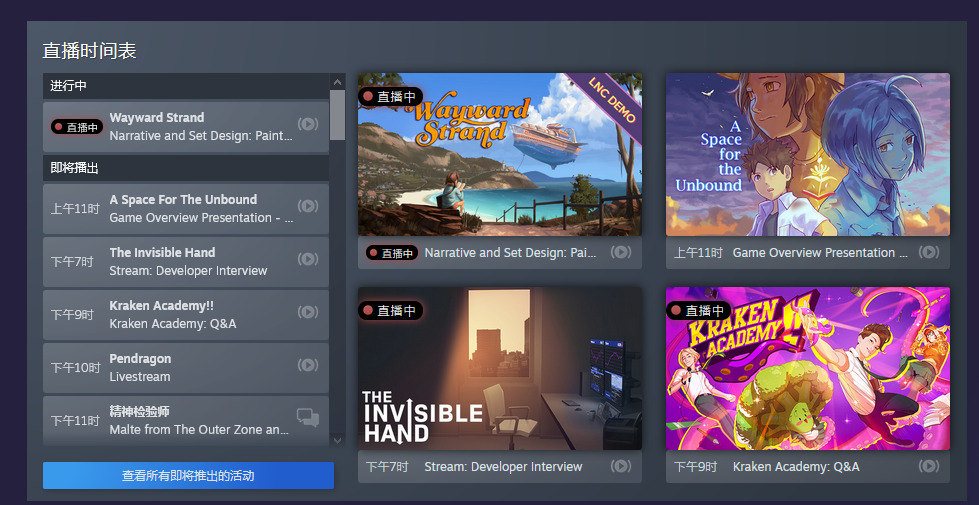Click Narrative and Set Design subtitle in list

click(x=201, y=135)
